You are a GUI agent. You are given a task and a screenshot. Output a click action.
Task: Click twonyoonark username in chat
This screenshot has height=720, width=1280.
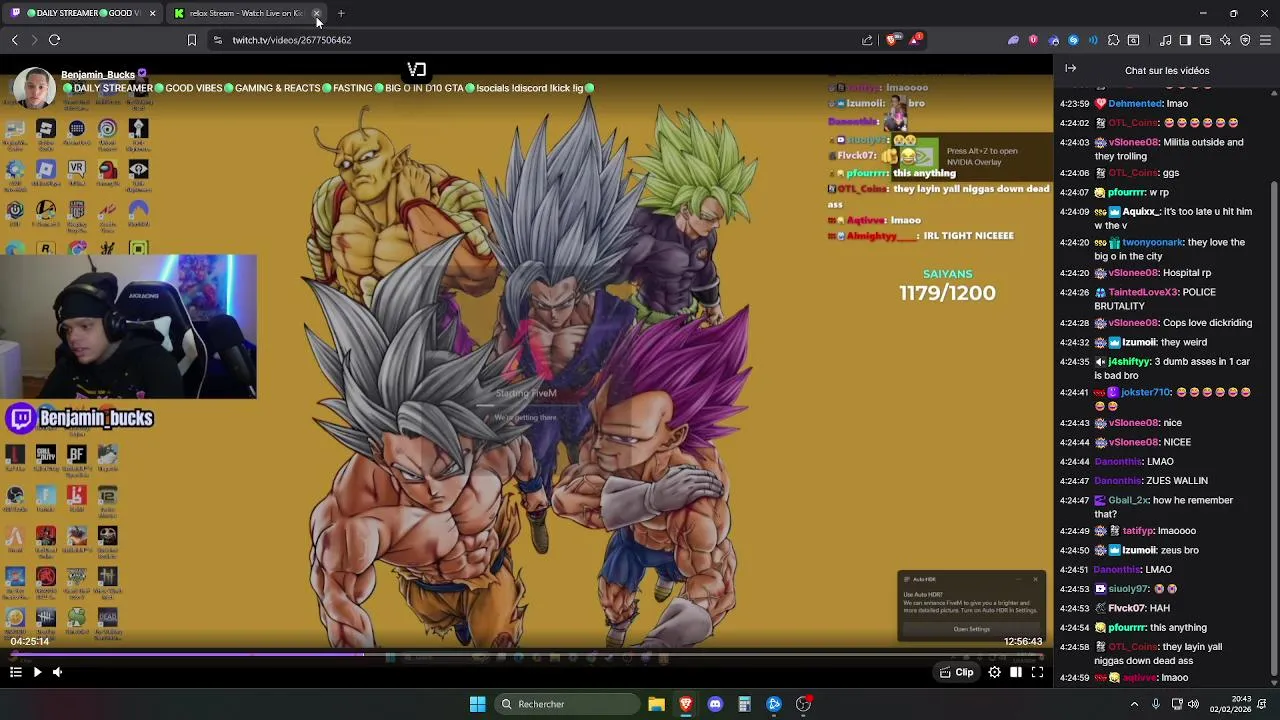pos(1155,242)
